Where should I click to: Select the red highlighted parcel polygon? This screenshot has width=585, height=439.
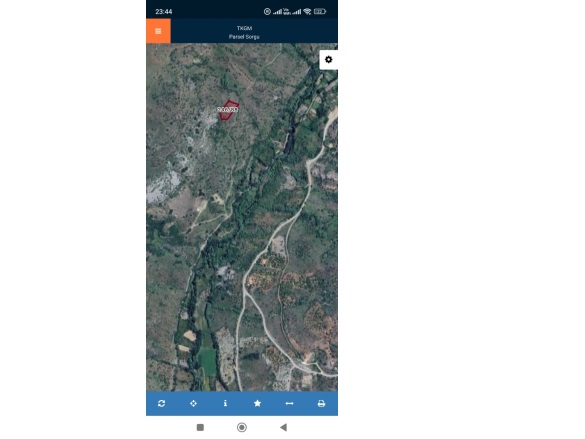(228, 110)
